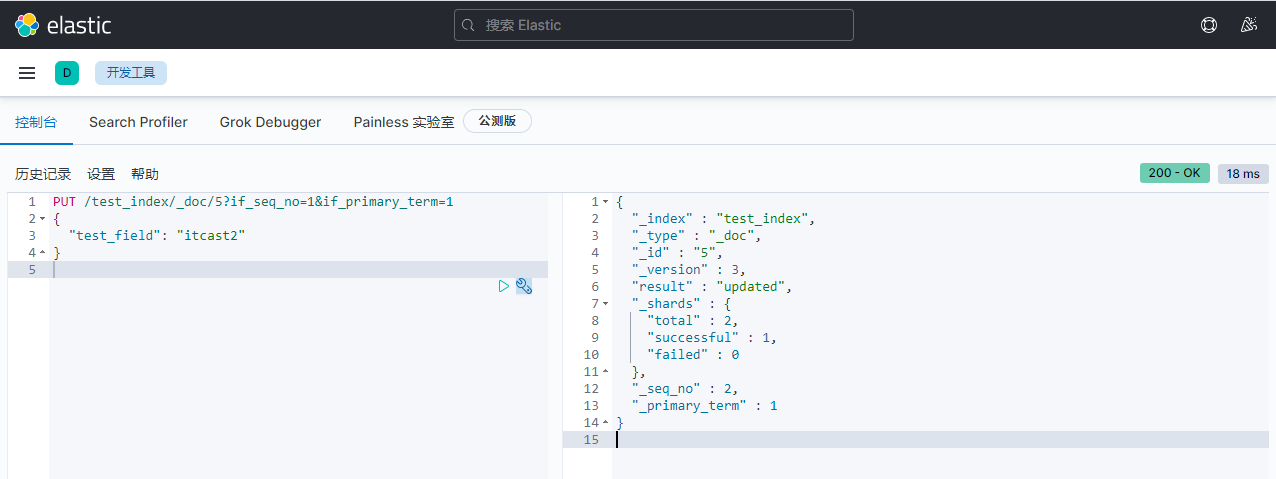
Task: Run request with the play icon
Action: [504, 286]
